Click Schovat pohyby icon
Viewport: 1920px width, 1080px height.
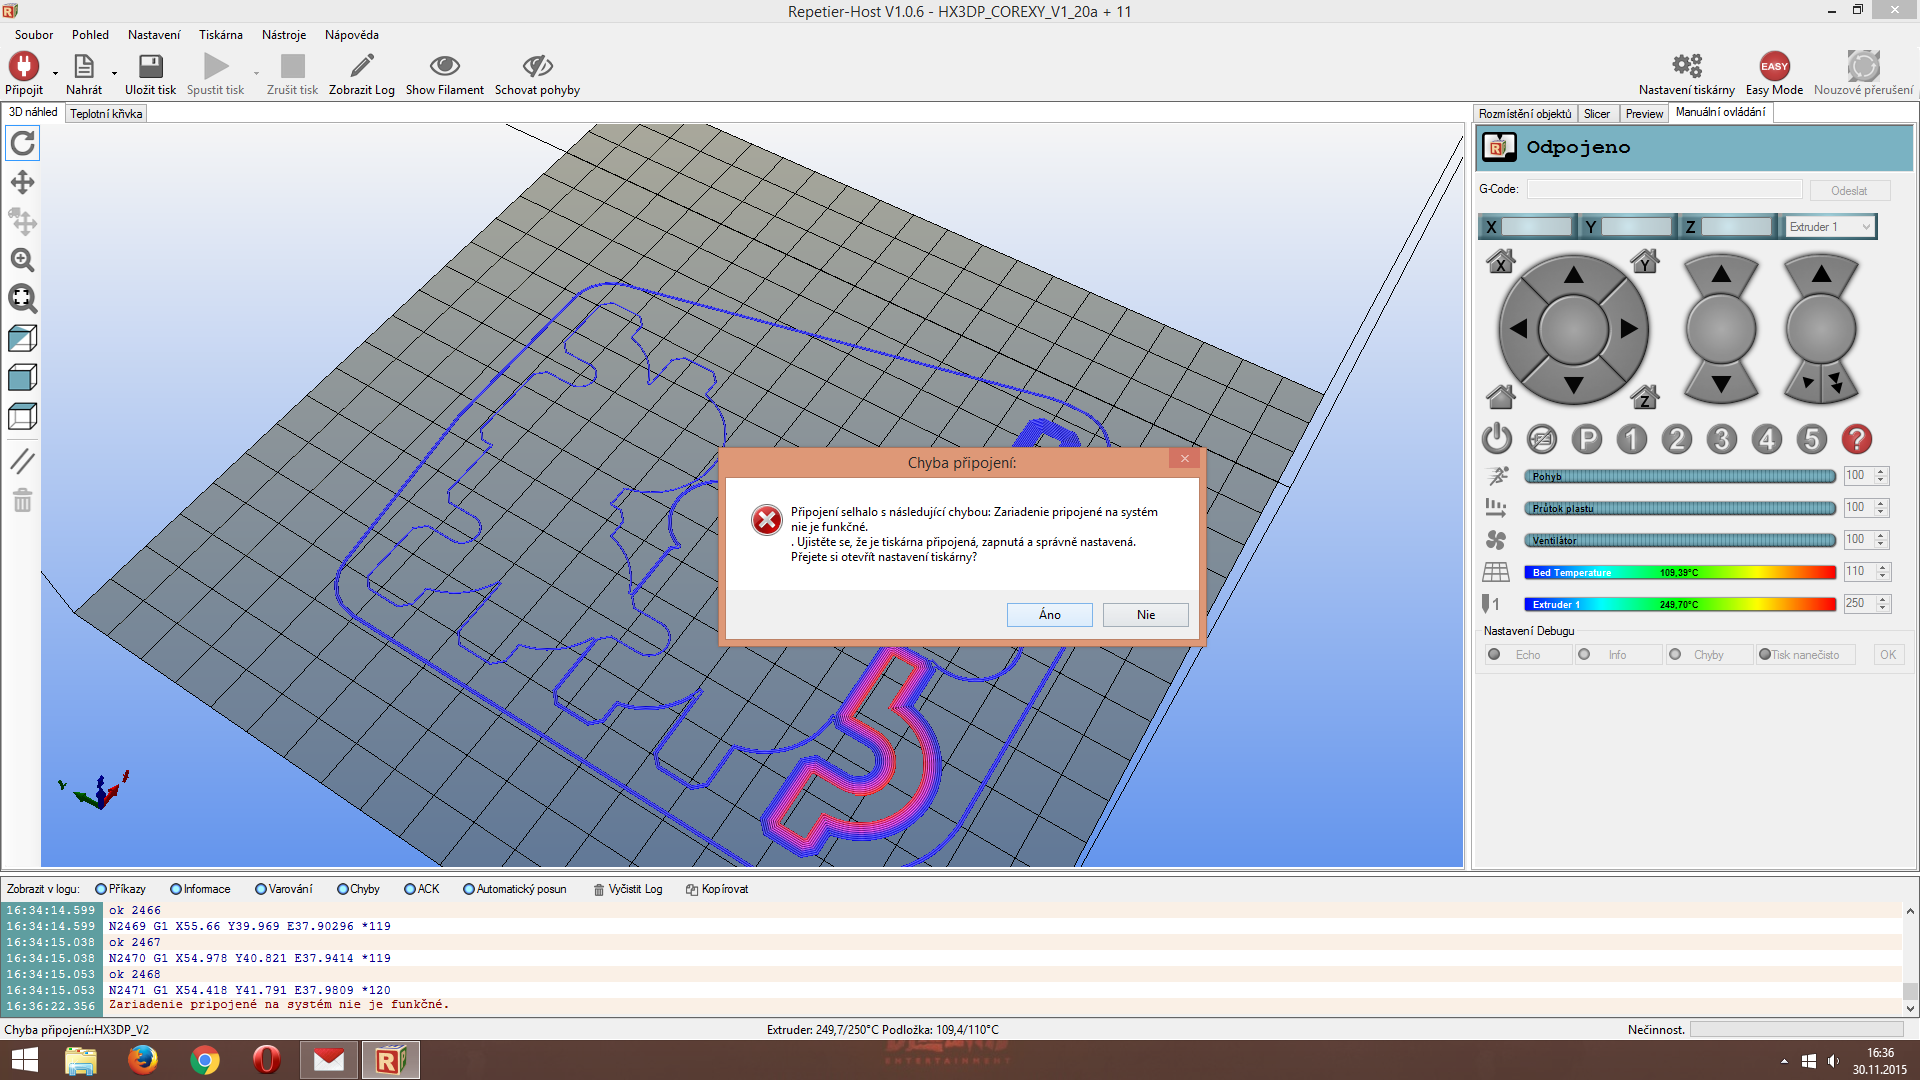[537, 67]
